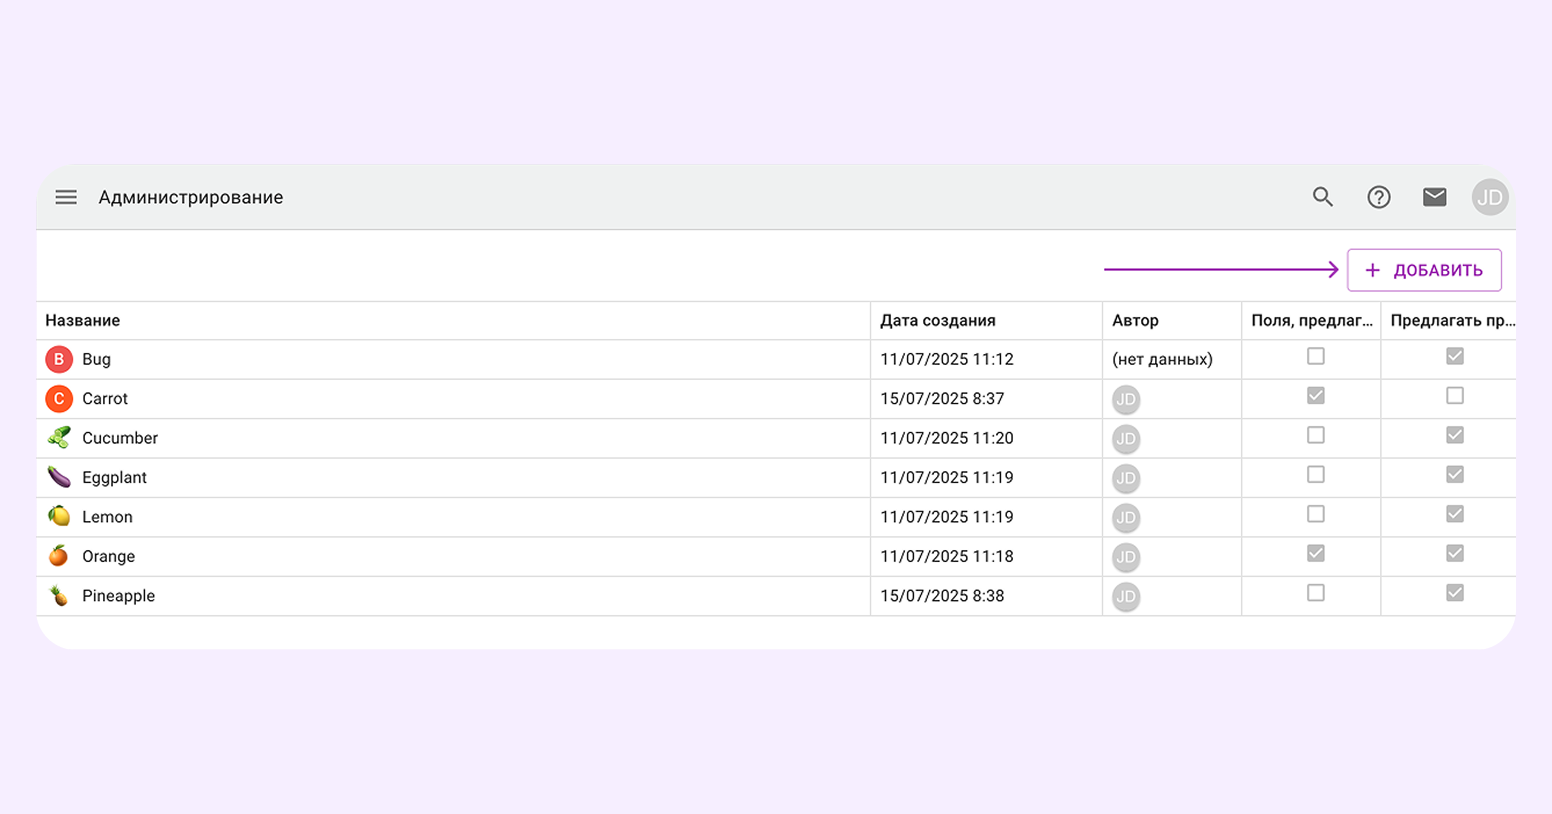Sort by Название column header
The image size is (1552, 814).
(x=83, y=321)
